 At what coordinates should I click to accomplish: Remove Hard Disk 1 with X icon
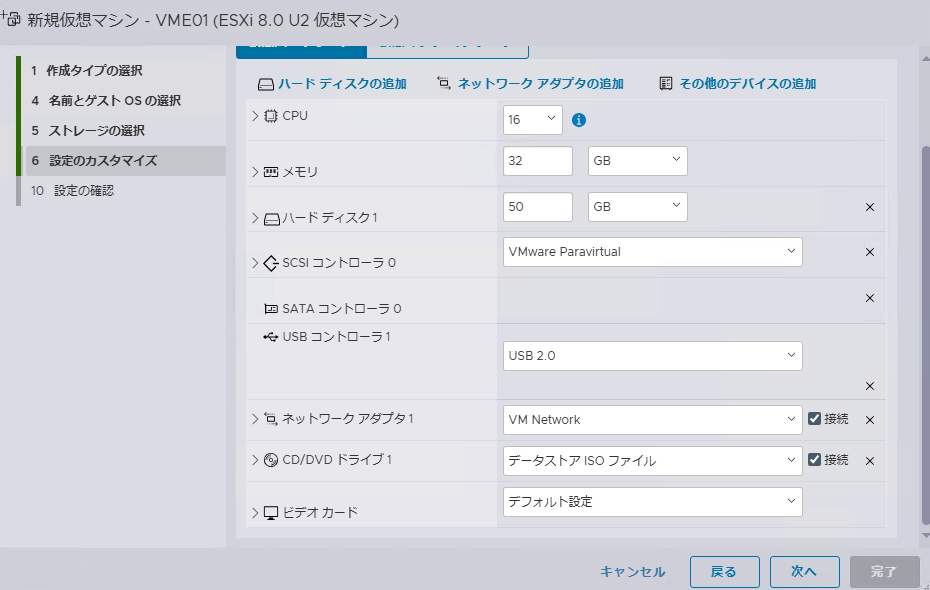(870, 207)
